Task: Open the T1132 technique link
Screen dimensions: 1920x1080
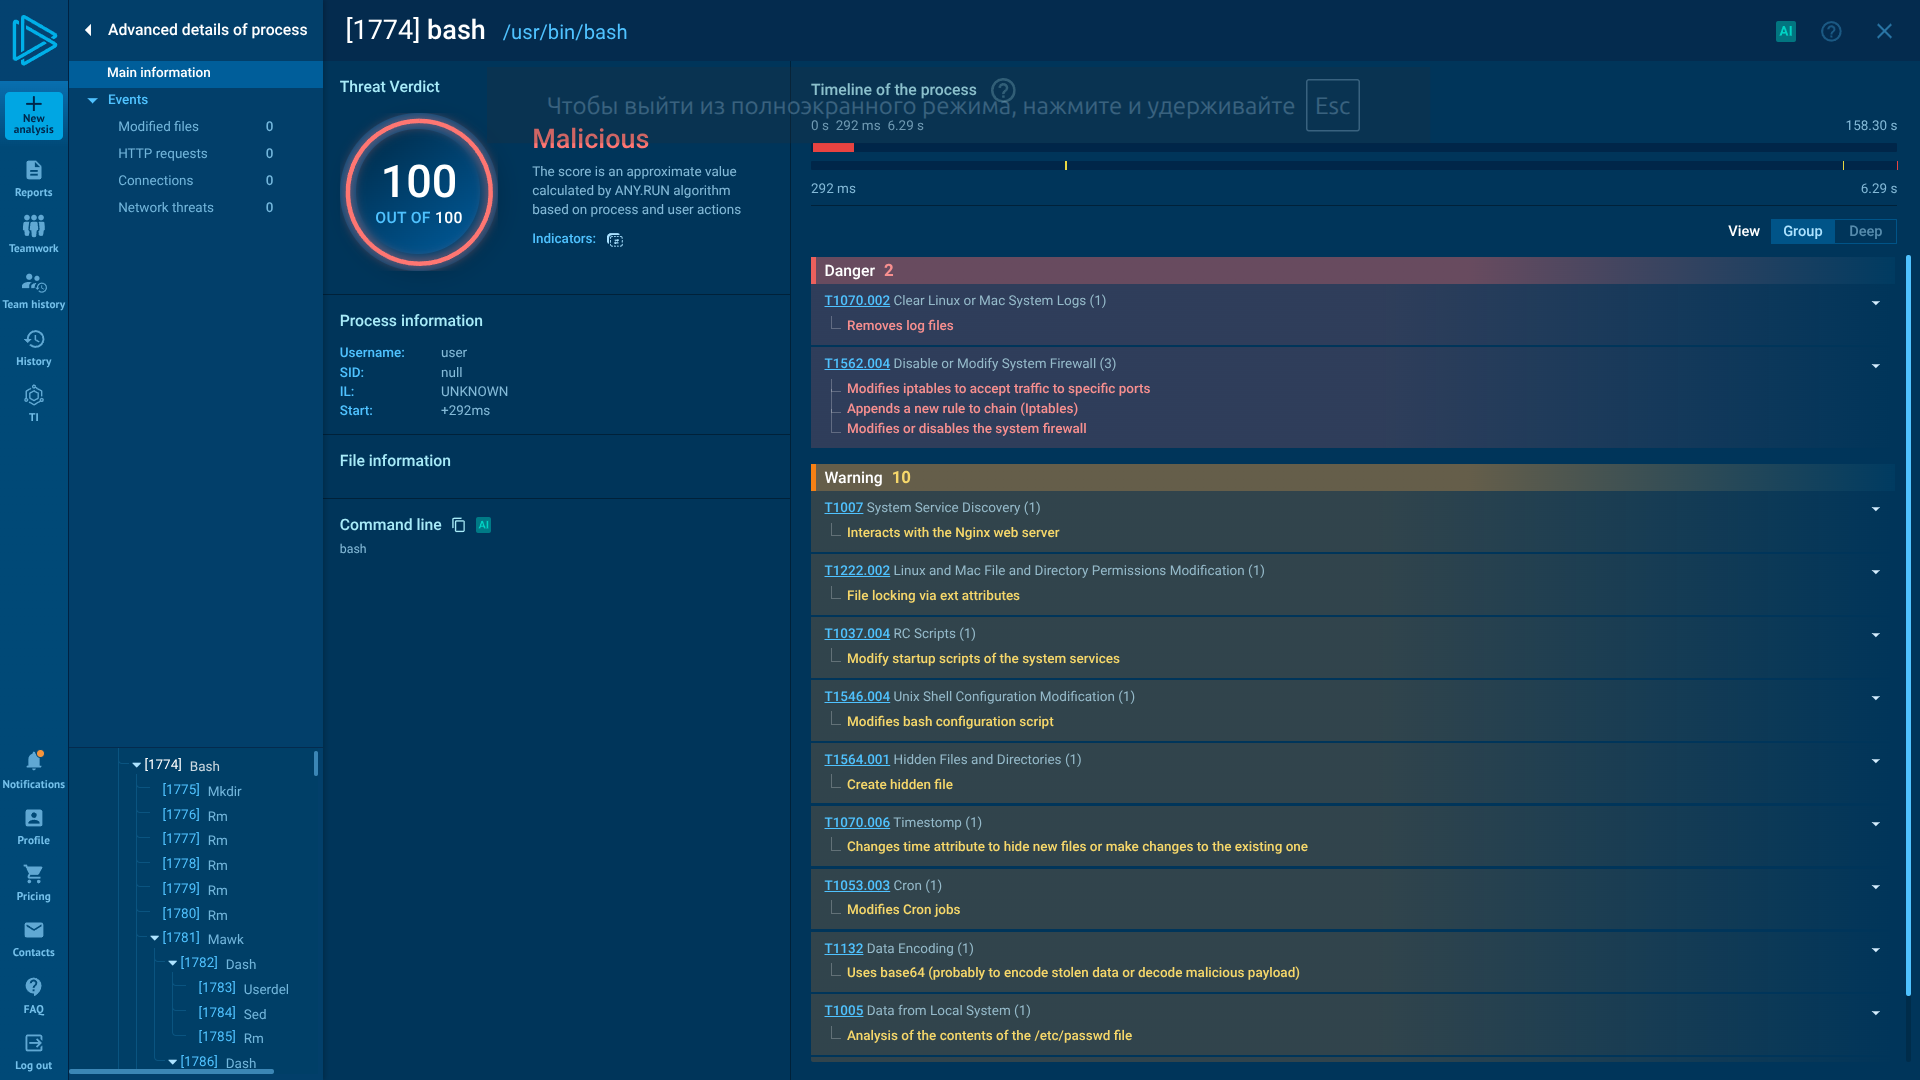Action: click(x=843, y=949)
